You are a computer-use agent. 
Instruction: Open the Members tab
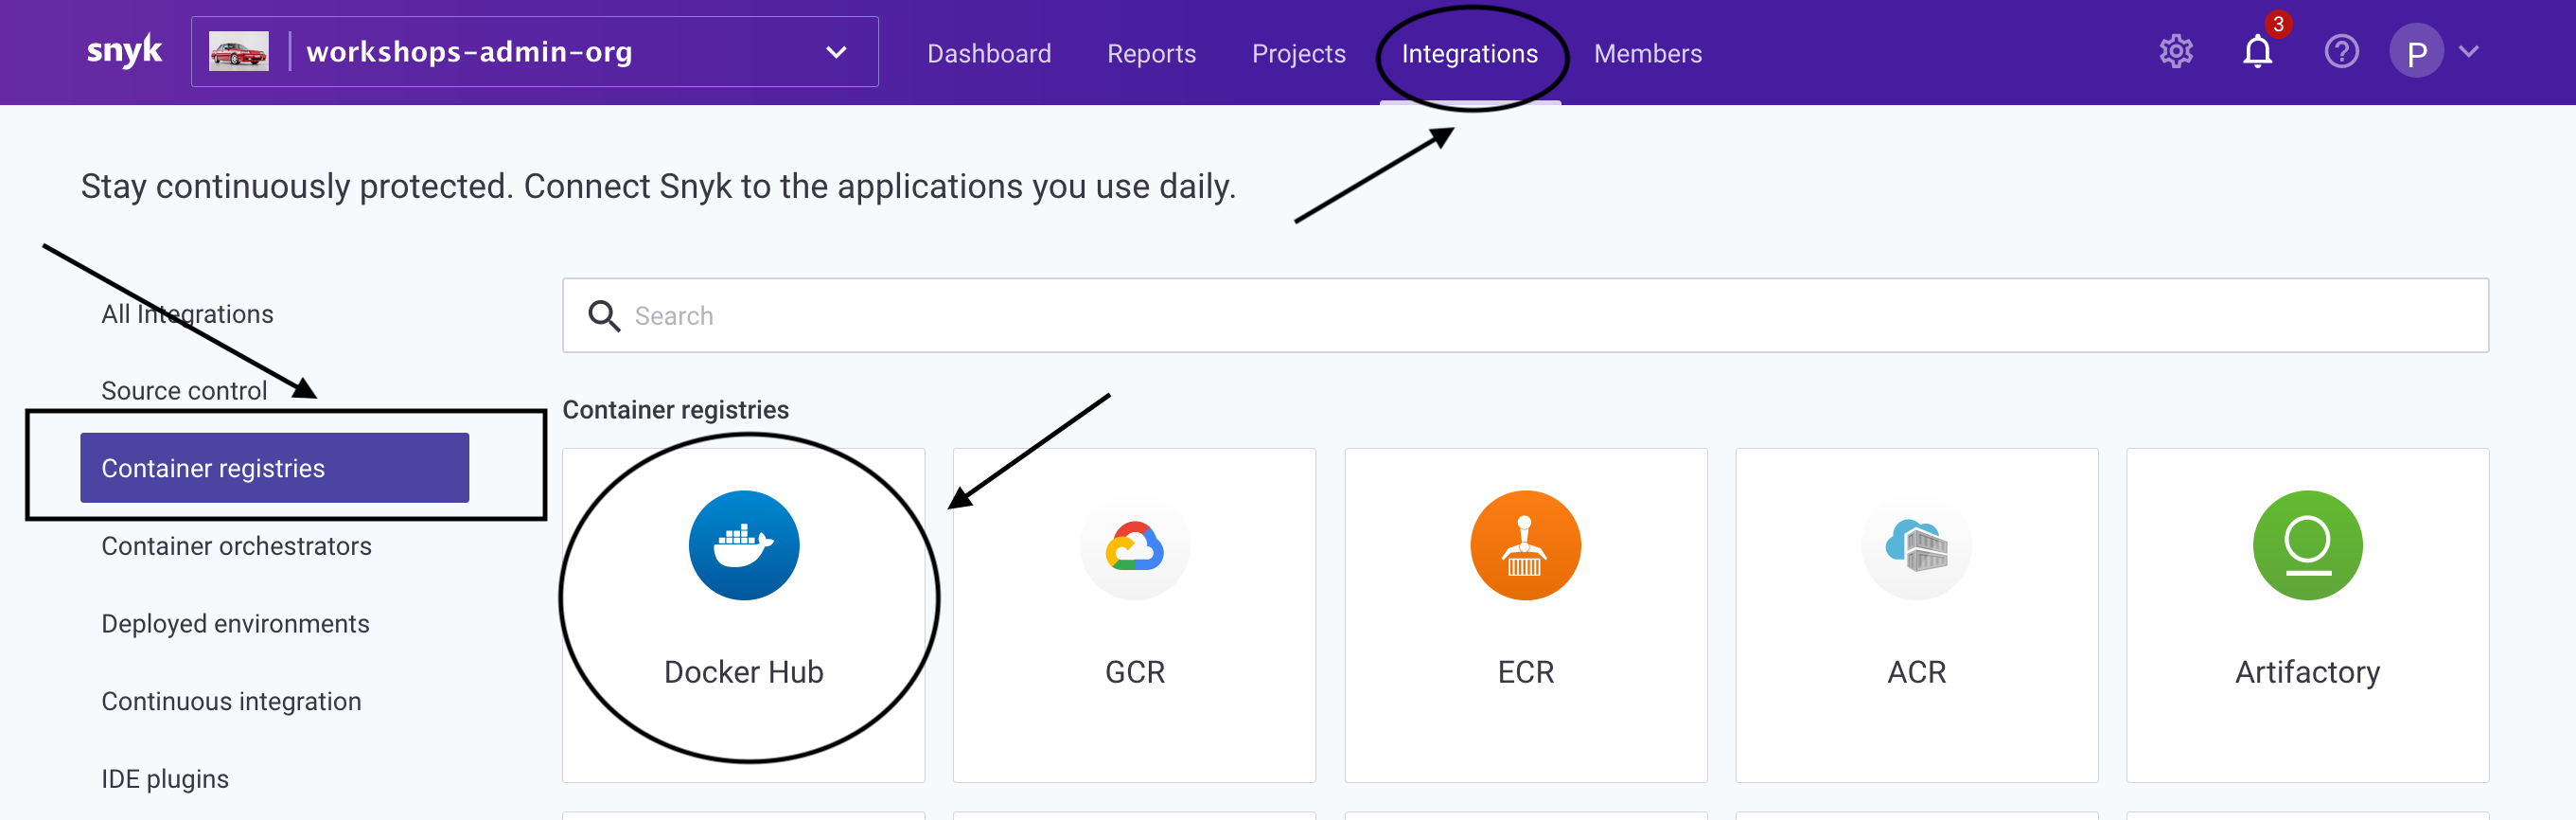pyautogui.click(x=1647, y=53)
